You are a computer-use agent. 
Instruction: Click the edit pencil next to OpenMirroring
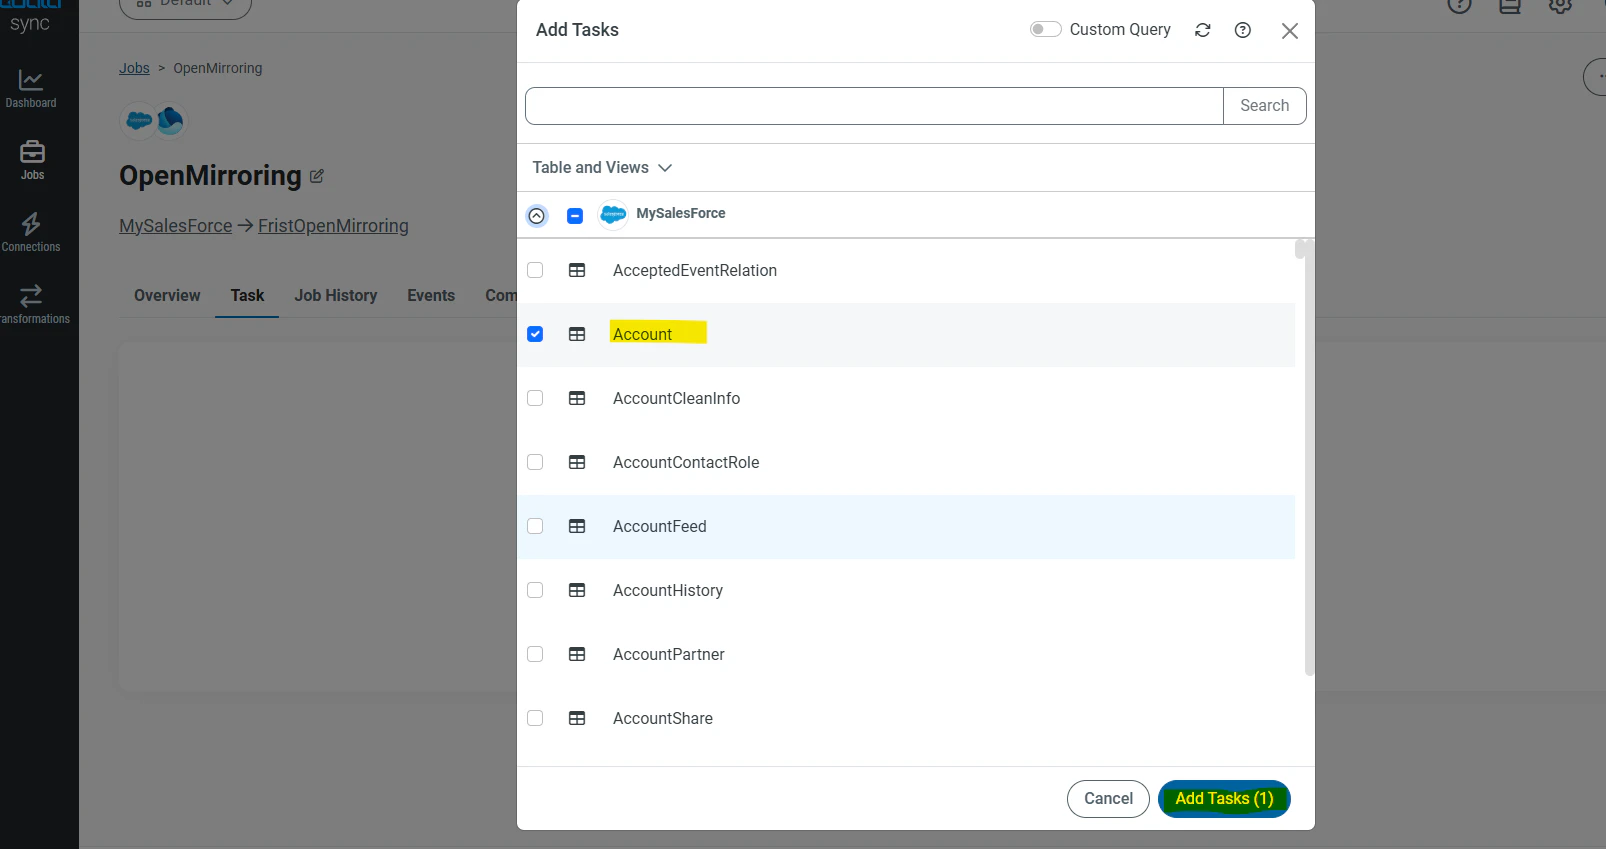click(x=317, y=176)
